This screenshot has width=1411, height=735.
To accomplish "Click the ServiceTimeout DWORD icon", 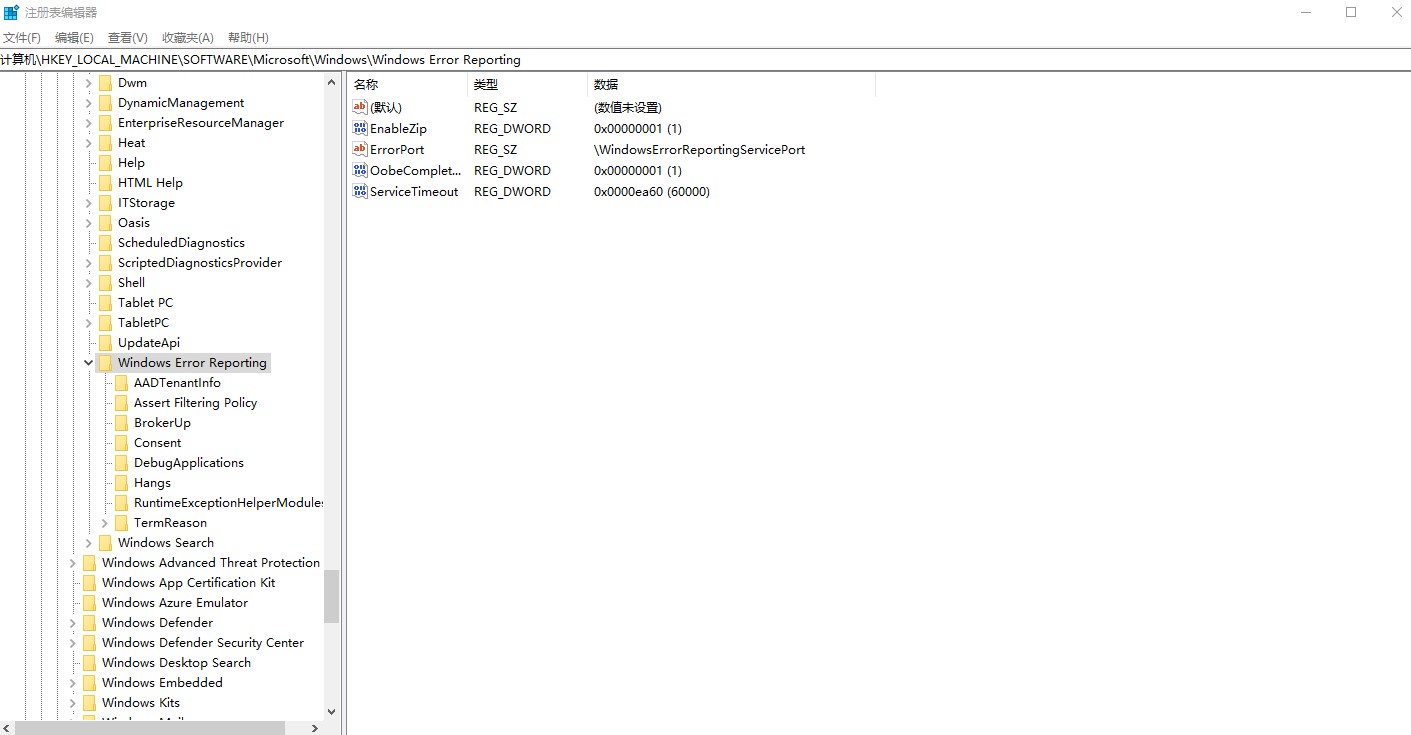I will [x=360, y=191].
